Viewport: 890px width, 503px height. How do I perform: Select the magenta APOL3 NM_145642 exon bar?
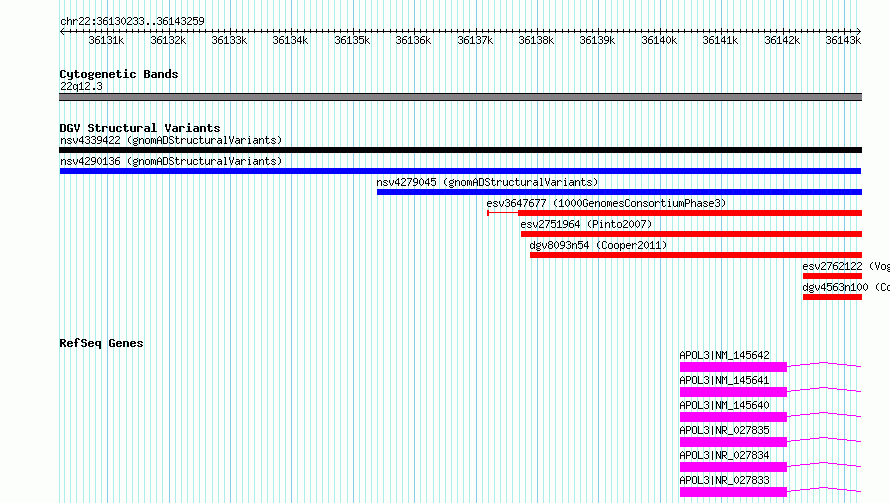733,367
